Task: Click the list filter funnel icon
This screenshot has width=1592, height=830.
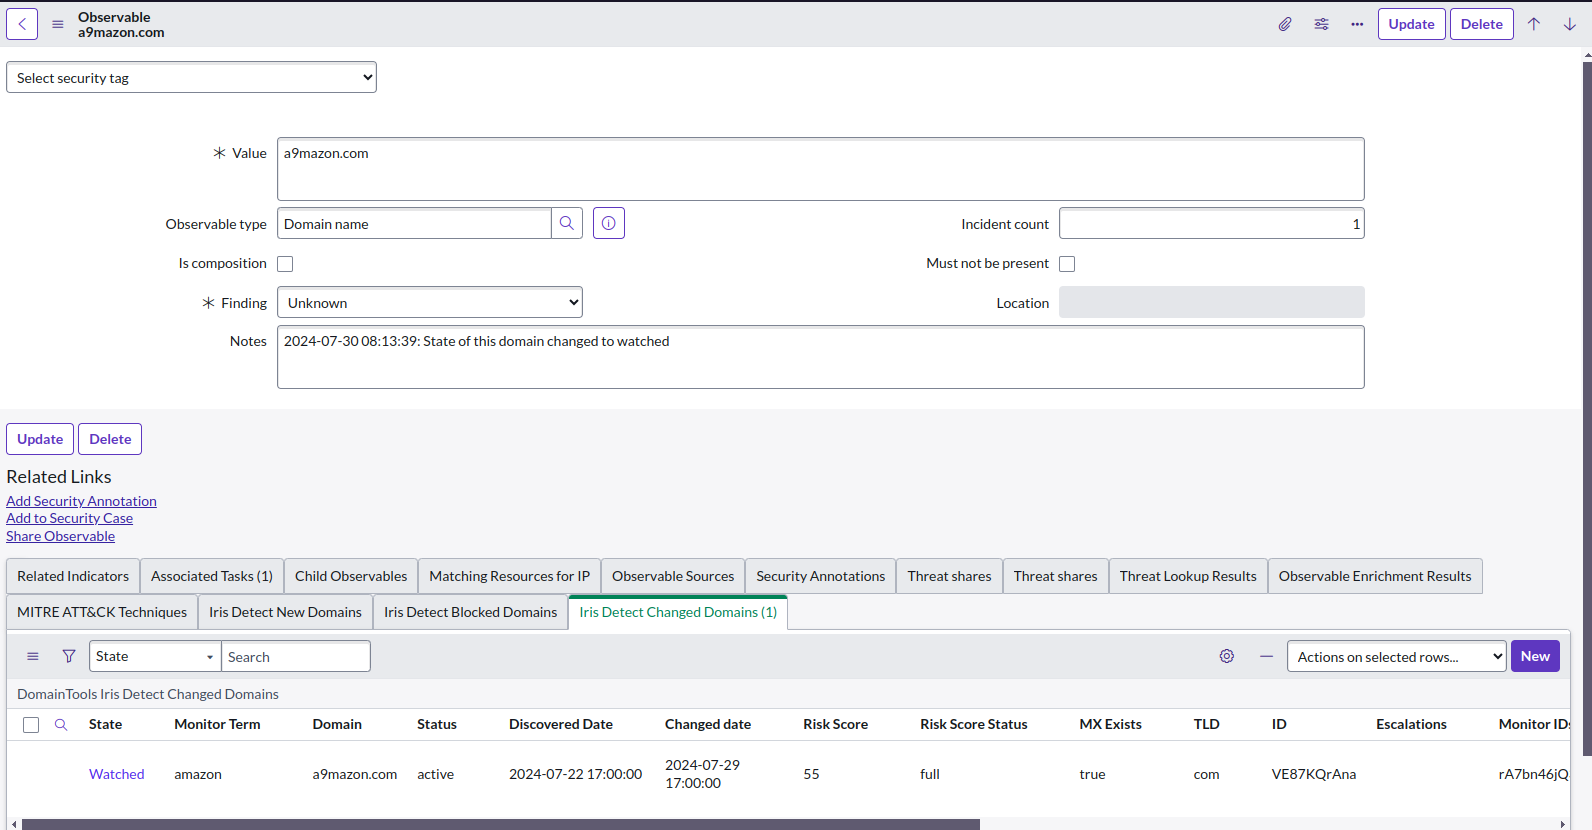Action: [69, 656]
